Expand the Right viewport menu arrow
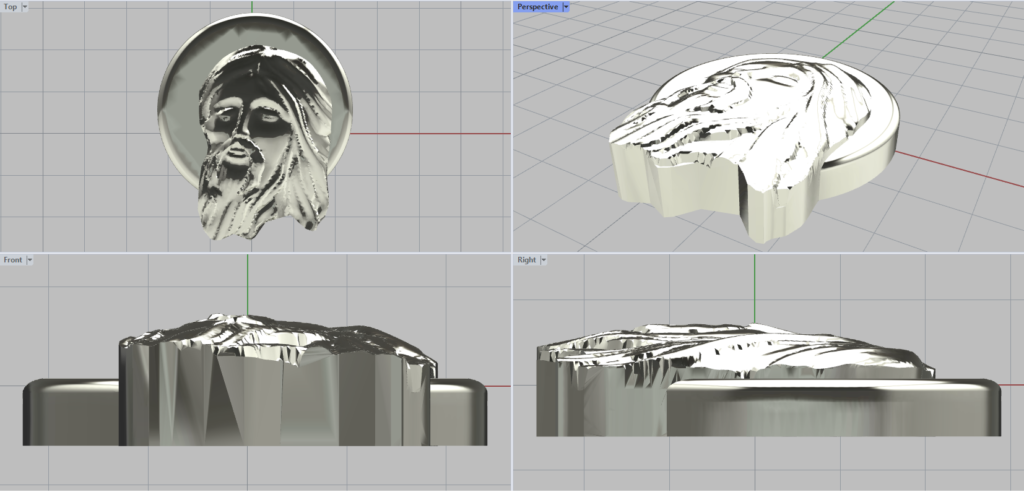The width and height of the screenshot is (1024, 492). click(x=544, y=260)
